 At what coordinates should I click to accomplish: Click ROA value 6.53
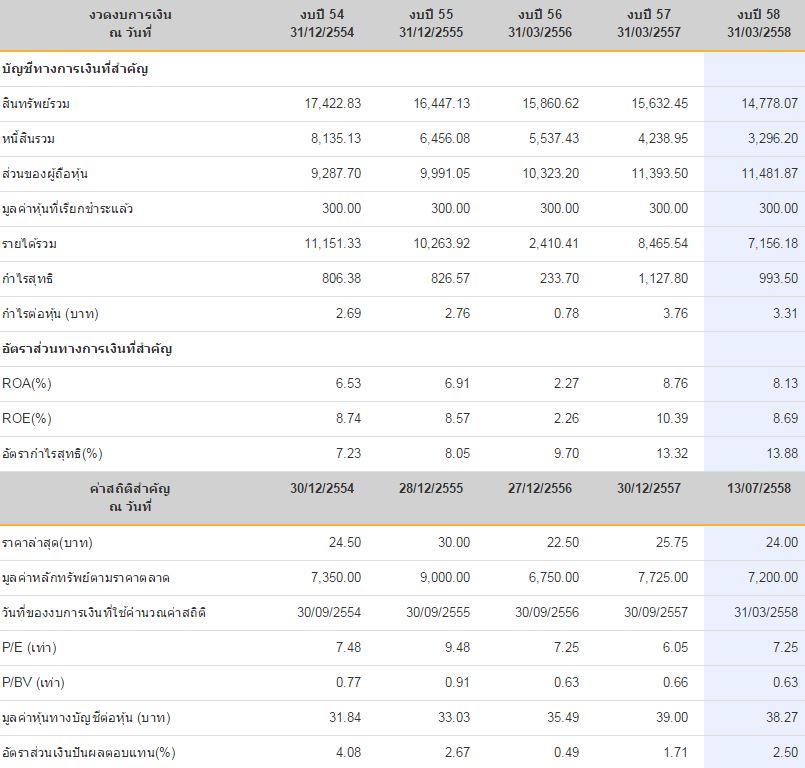(x=348, y=383)
